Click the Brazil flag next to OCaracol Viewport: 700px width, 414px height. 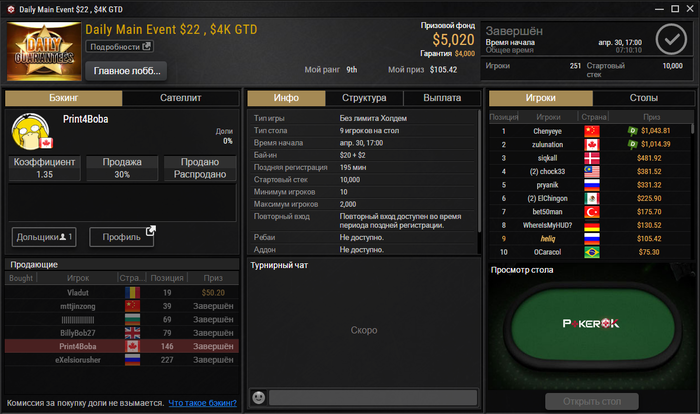pyautogui.click(x=592, y=252)
